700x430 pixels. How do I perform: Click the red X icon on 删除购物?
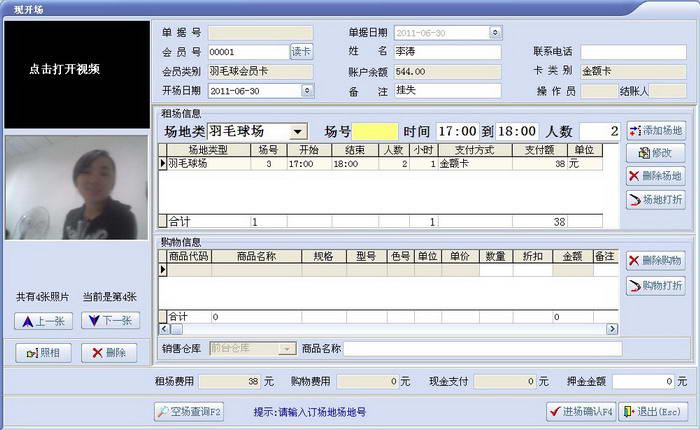(634, 260)
